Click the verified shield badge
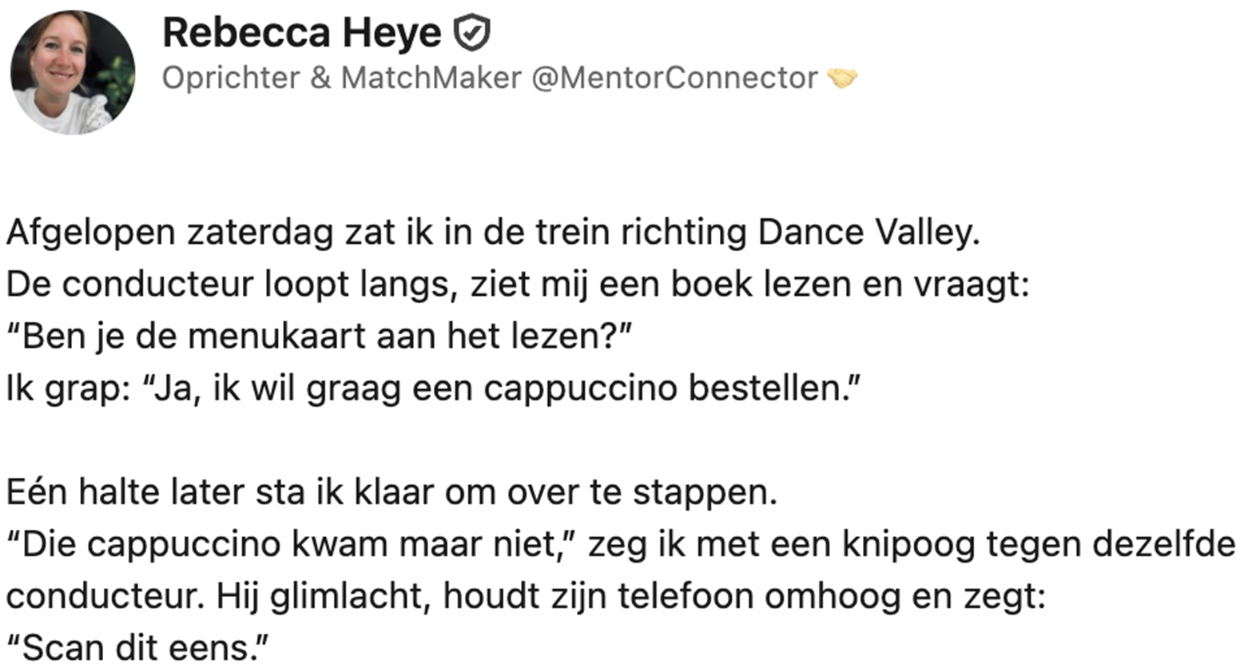This screenshot has width=1242, height=666. coord(472,35)
